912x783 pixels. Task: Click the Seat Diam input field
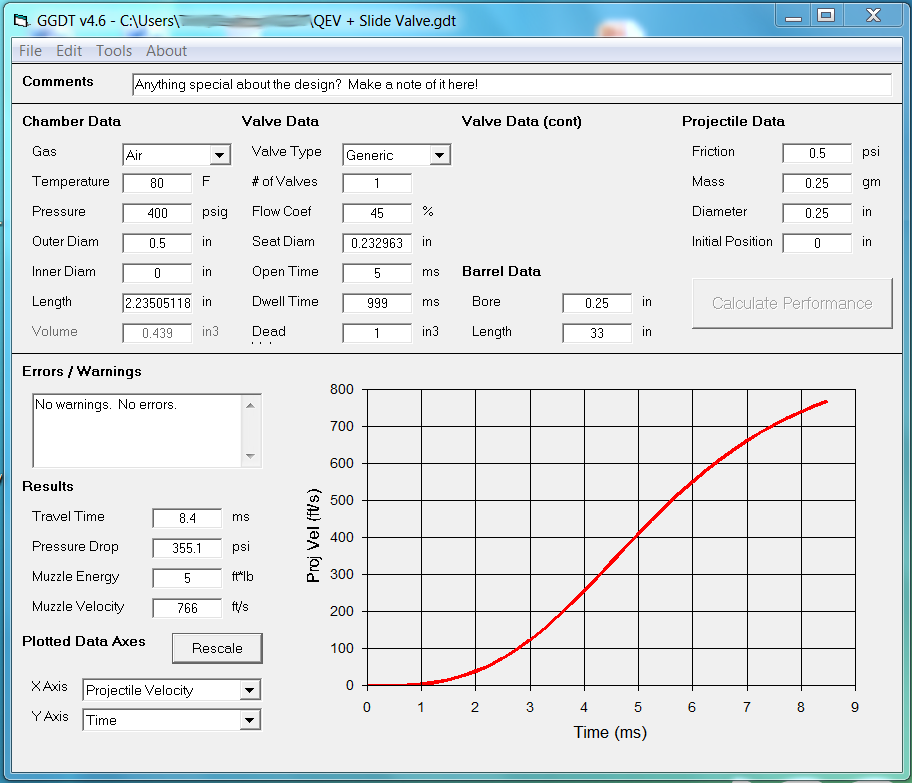(x=377, y=243)
